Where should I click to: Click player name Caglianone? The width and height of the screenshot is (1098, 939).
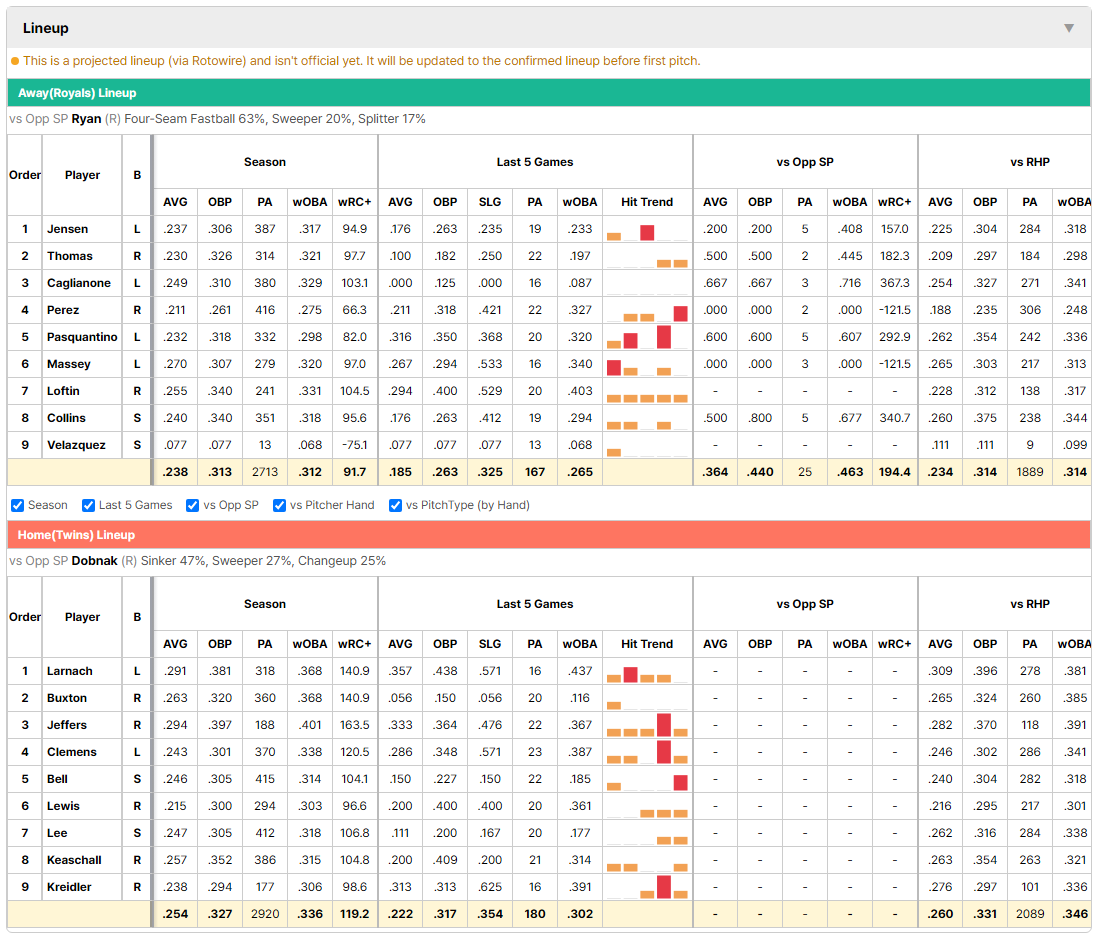click(78, 284)
